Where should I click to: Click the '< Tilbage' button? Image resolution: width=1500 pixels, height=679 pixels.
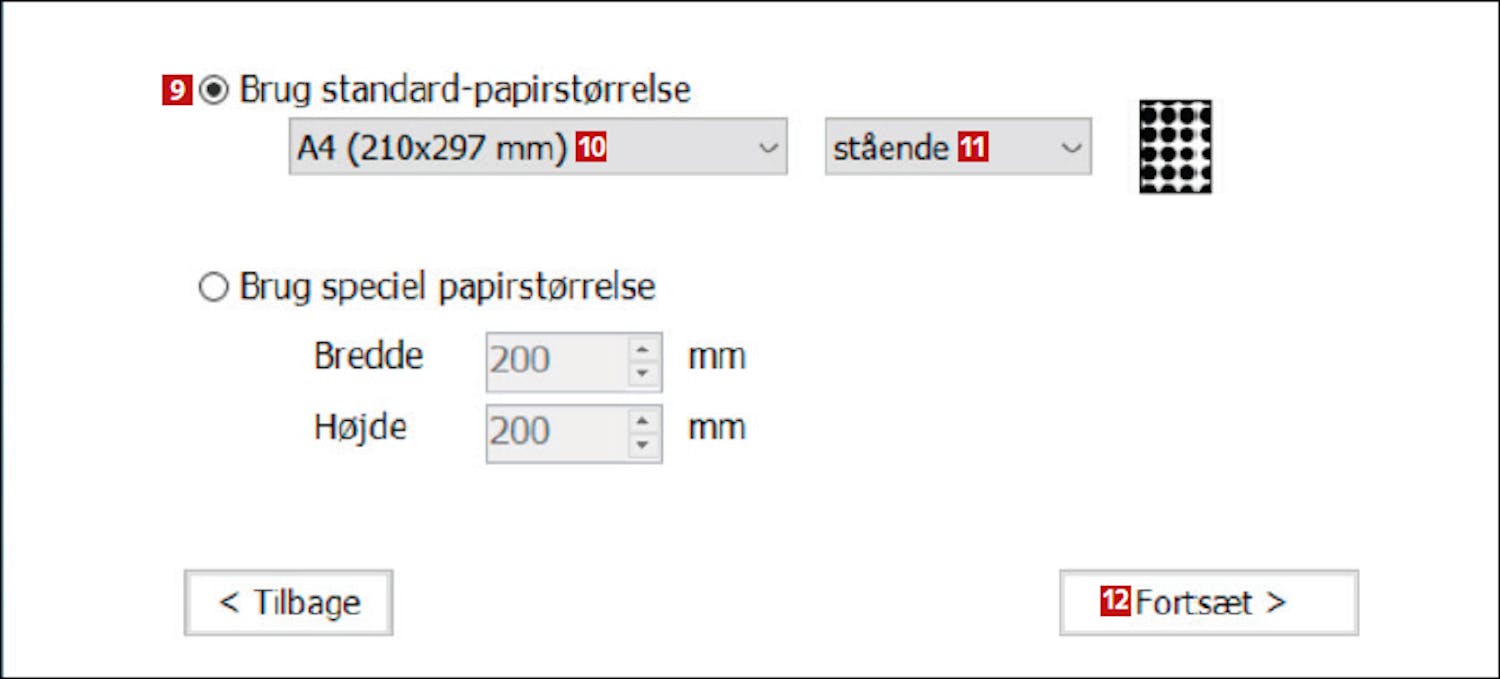(x=288, y=602)
